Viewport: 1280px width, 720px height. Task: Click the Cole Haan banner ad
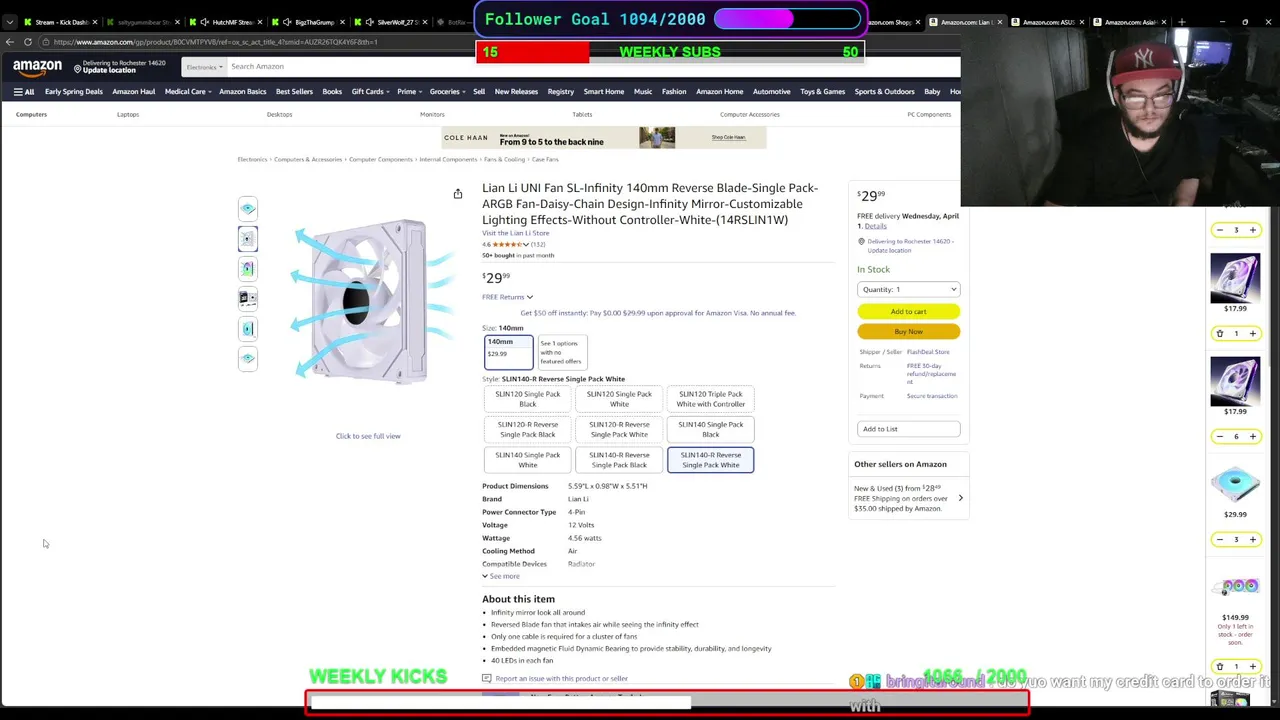tap(604, 137)
